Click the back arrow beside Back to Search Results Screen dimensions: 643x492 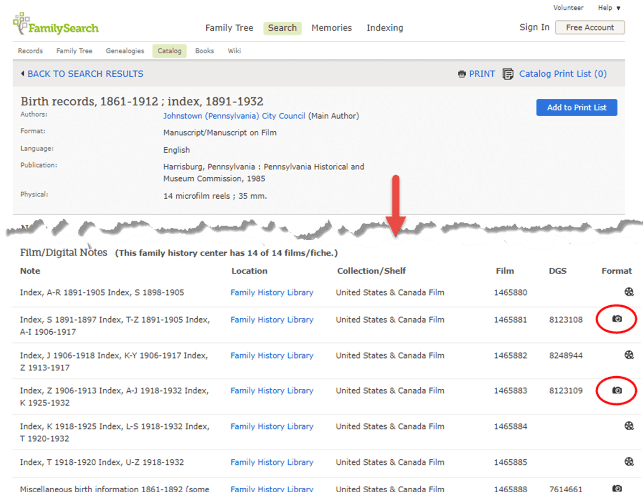23,74
